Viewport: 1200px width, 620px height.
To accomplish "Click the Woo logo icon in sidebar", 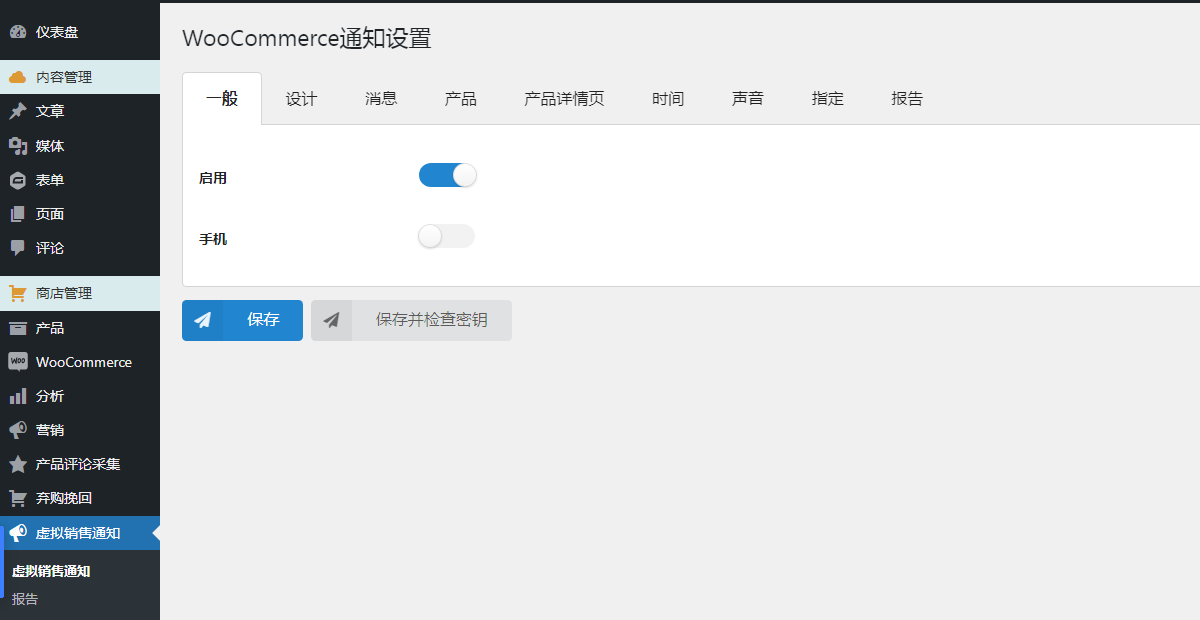I will coord(18,362).
